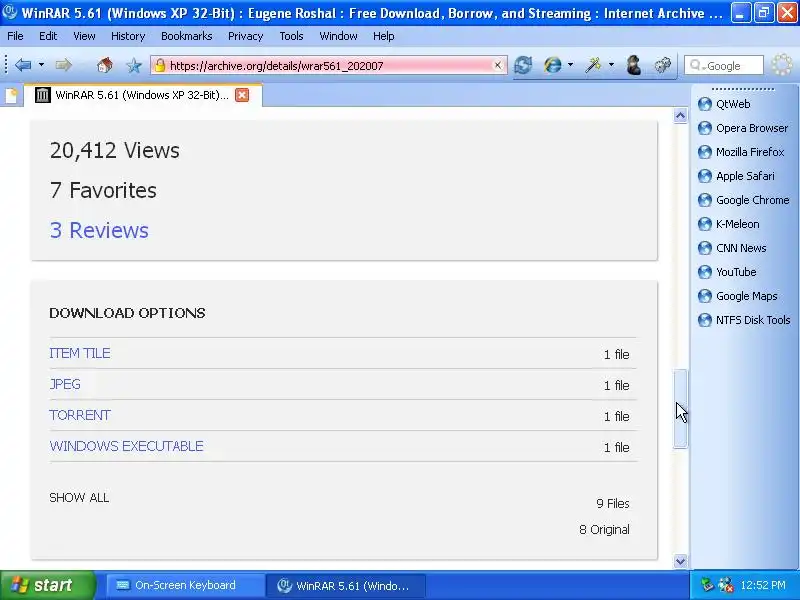The width and height of the screenshot is (800, 600).
Task: Click the bookmark star icon
Action: click(134, 65)
